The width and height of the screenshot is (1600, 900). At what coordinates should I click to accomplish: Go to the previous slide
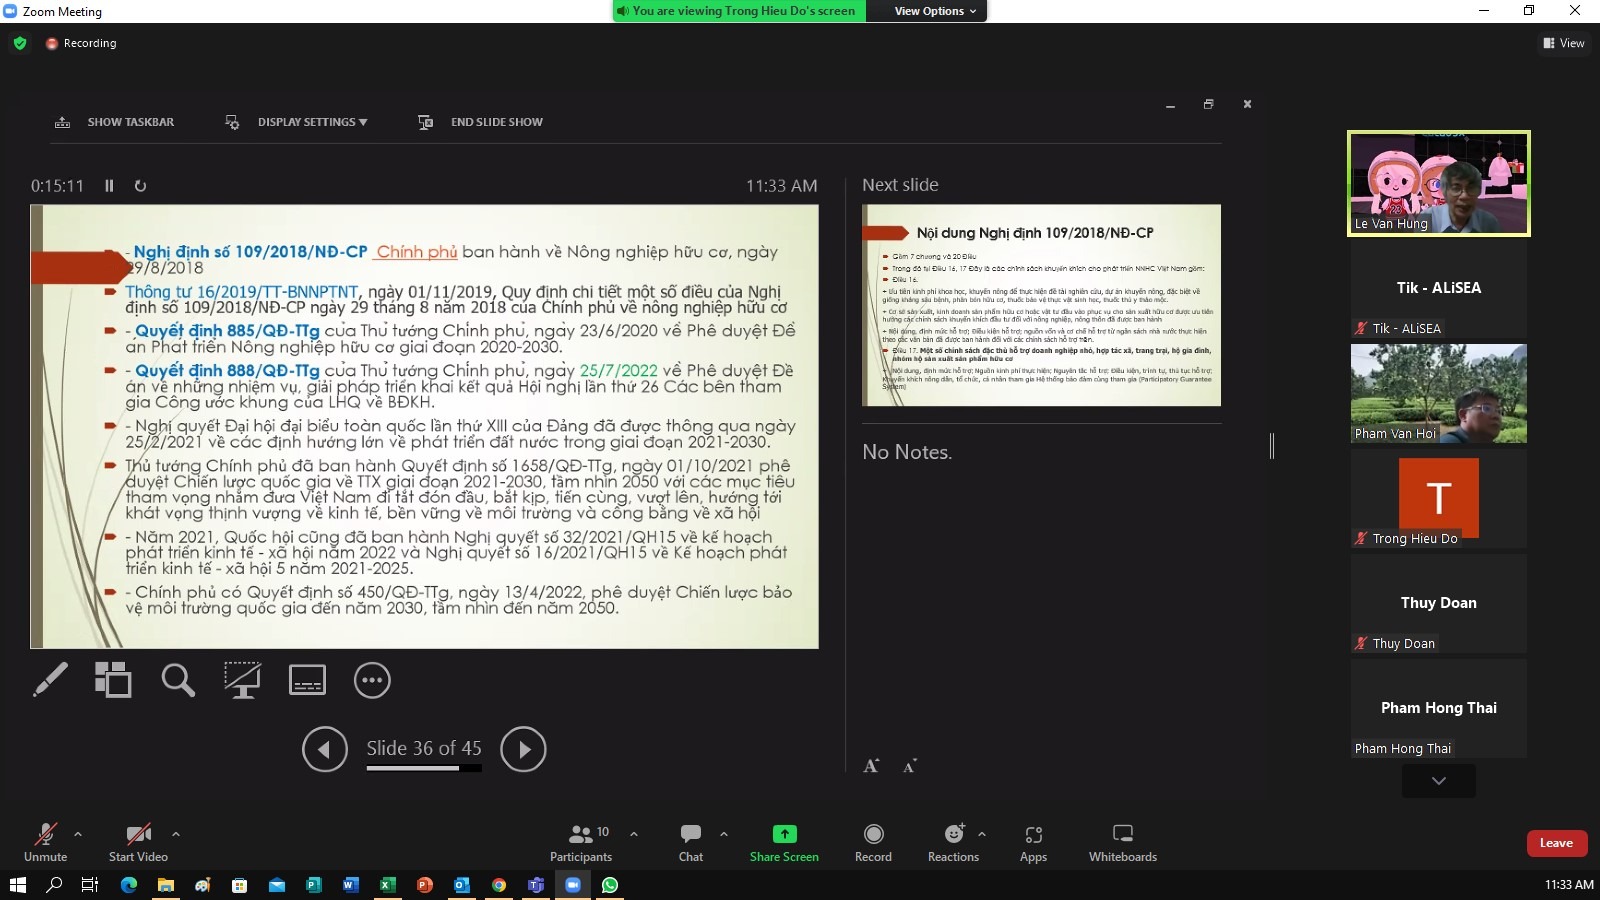click(x=325, y=749)
